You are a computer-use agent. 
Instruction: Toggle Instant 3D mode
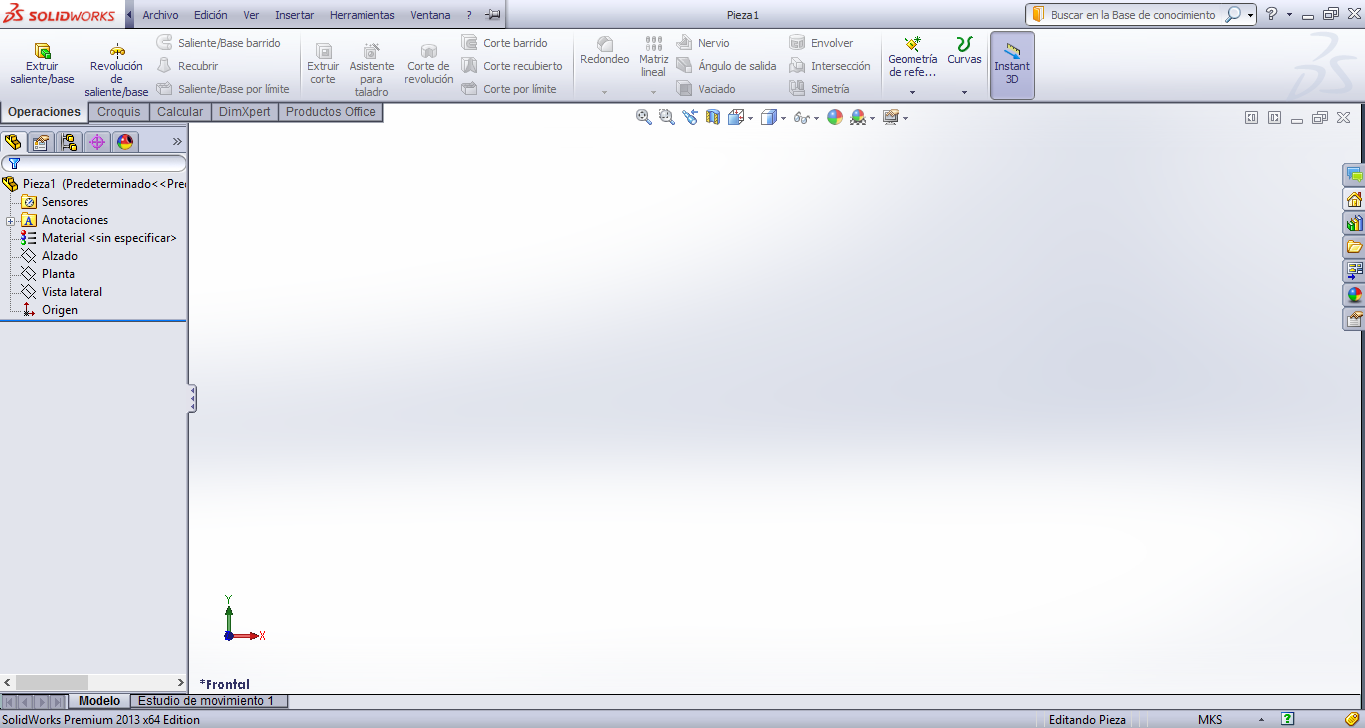[1012, 65]
